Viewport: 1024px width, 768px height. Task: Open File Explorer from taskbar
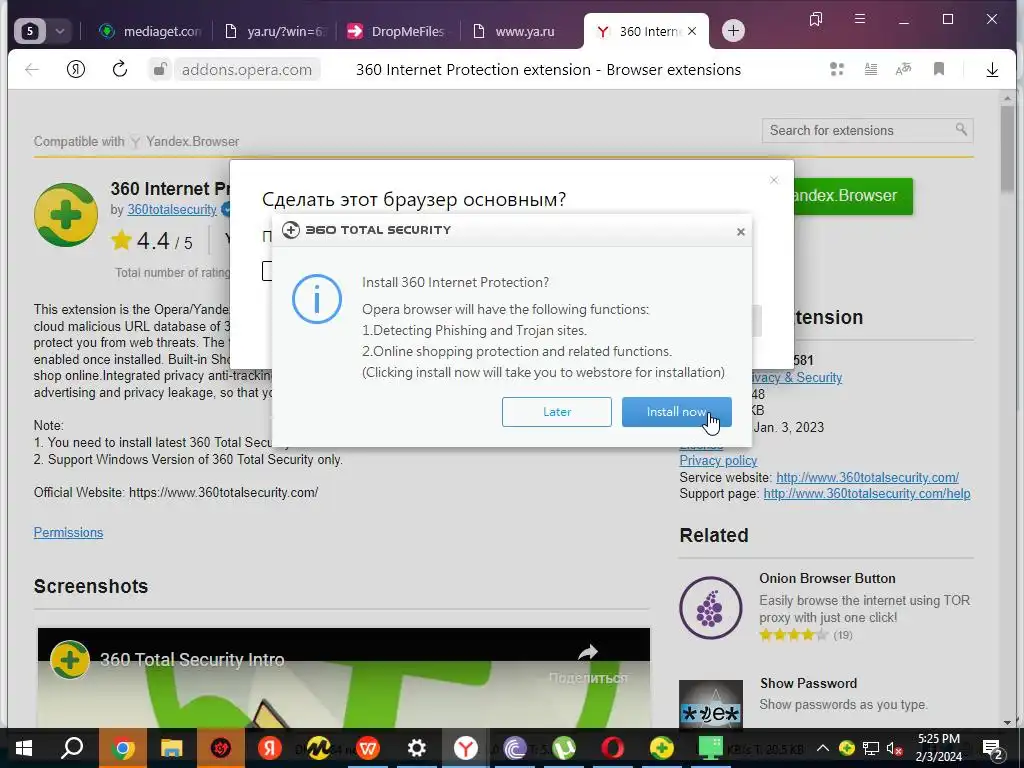click(171, 748)
